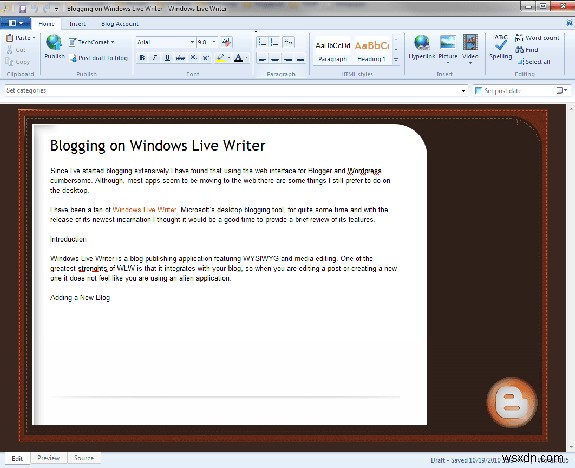Image resolution: width=575 pixels, height=468 pixels.
Task: Click the Undo icon in title bar
Action: pos(35,8)
